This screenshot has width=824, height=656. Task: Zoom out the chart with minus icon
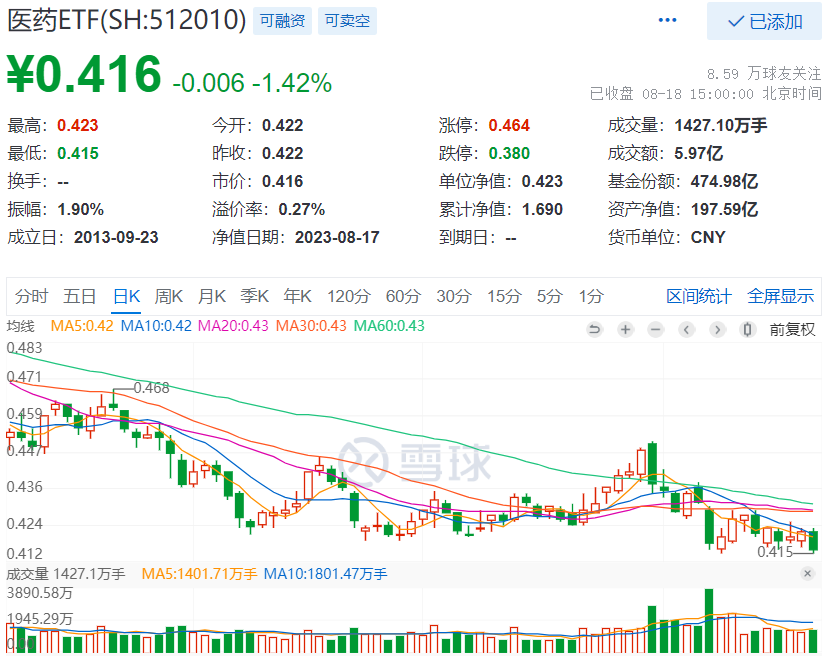pyautogui.click(x=656, y=330)
